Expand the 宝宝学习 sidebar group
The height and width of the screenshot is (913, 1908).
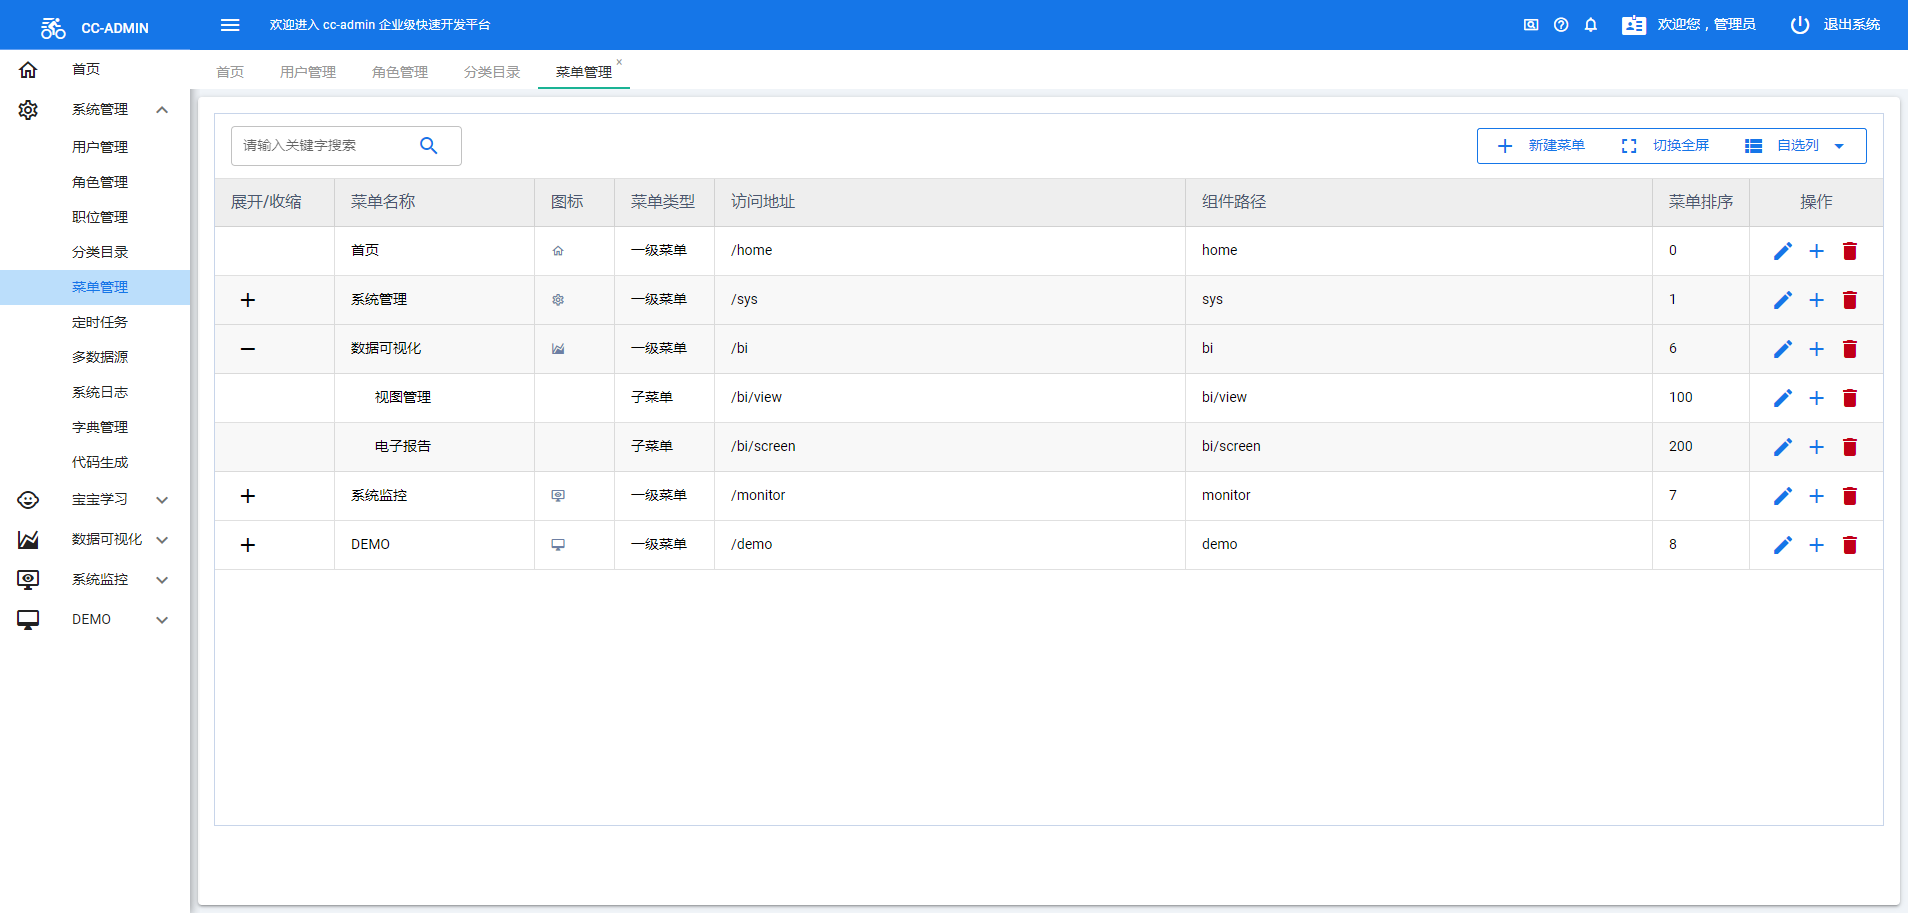(x=162, y=500)
